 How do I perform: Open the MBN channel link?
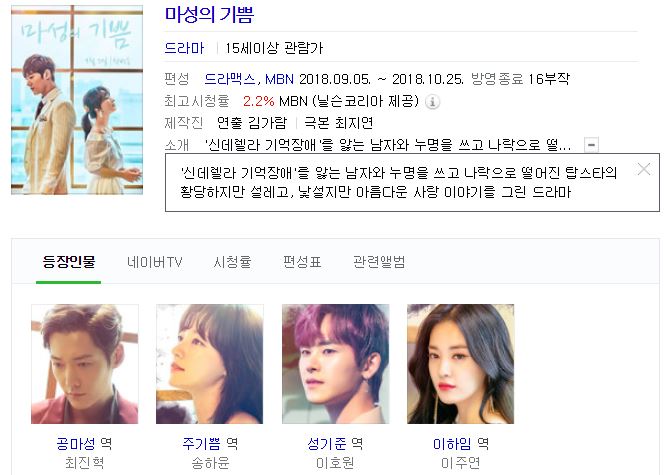click(x=279, y=79)
